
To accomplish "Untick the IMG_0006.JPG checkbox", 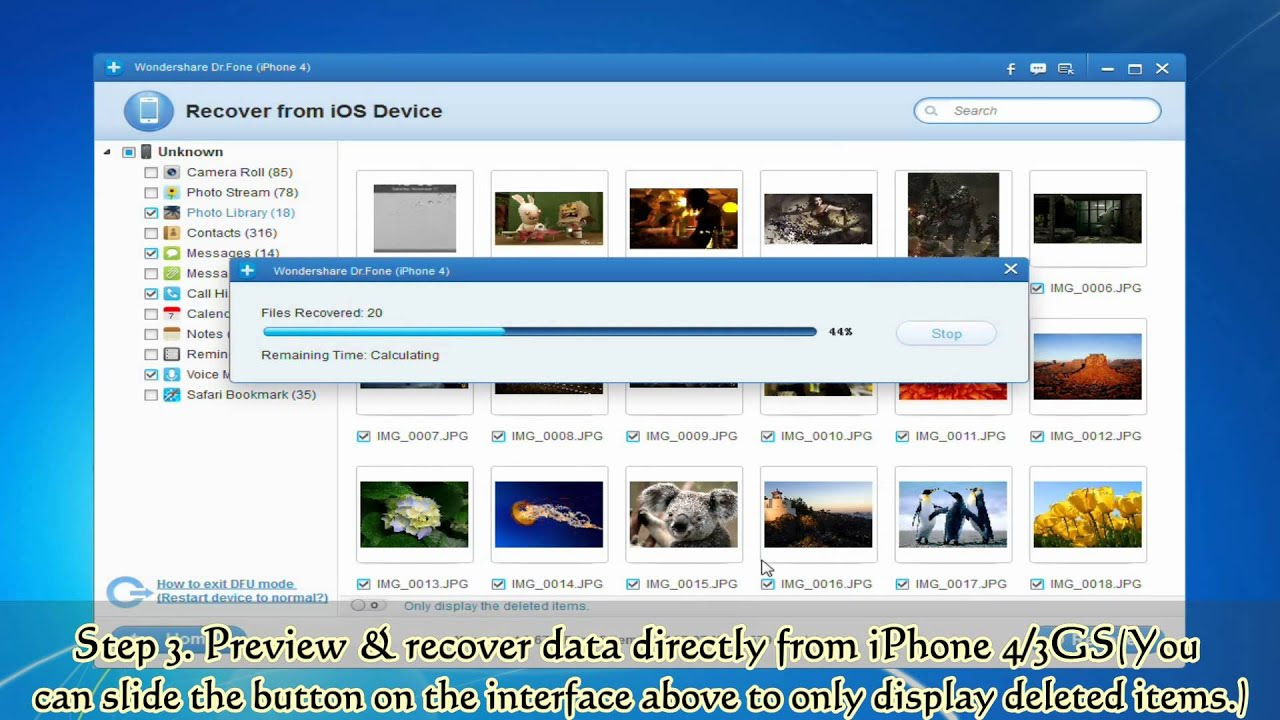I will click(1037, 288).
